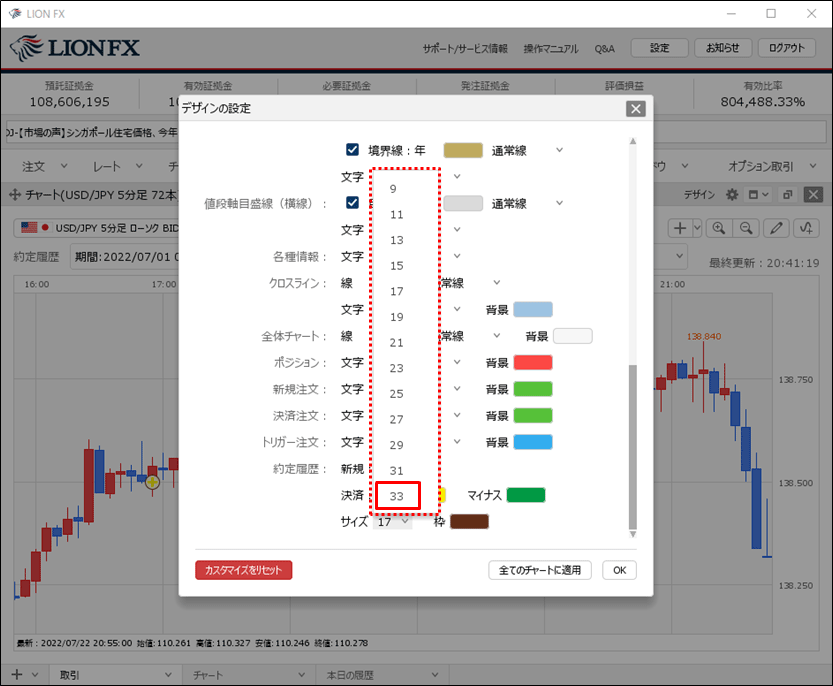The height and width of the screenshot is (686, 833).
Task: Click the カスタマイズをリセット button
Action: click(243, 570)
